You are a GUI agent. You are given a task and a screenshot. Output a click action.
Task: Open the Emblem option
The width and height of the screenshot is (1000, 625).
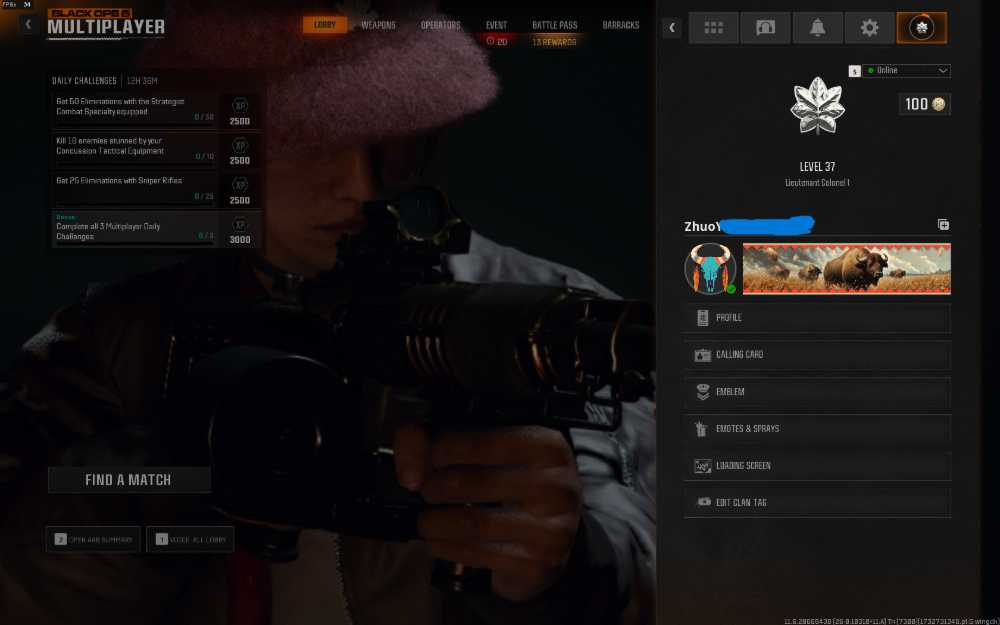coord(818,392)
